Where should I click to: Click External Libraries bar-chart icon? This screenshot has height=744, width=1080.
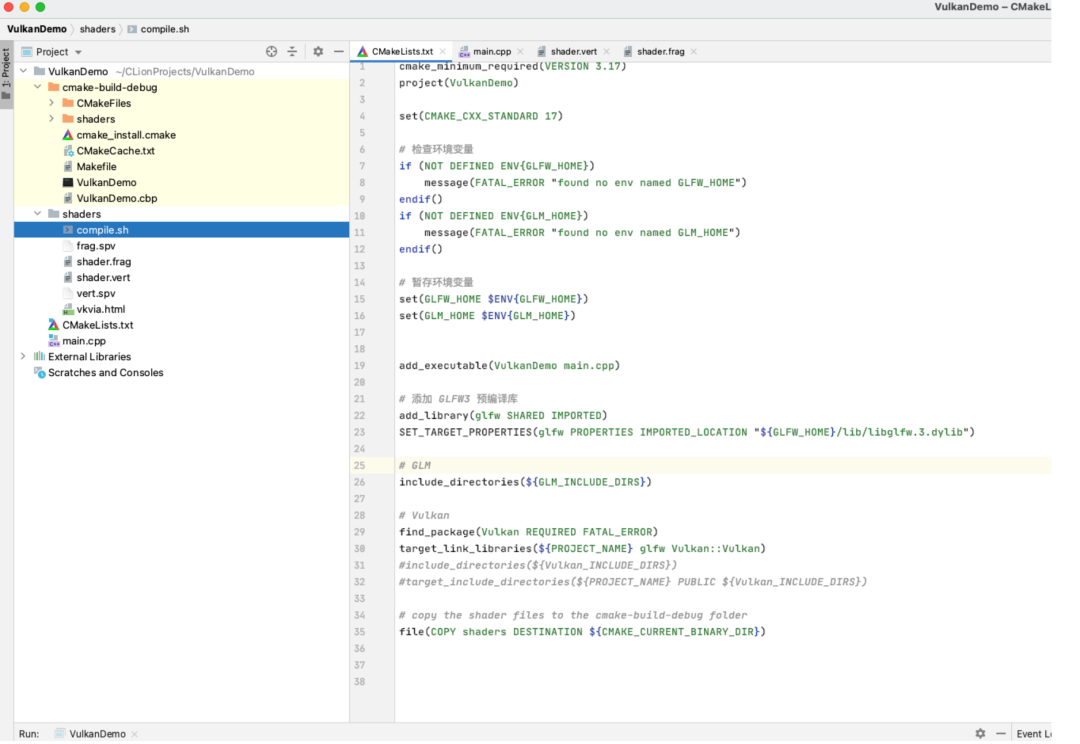point(39,356)
